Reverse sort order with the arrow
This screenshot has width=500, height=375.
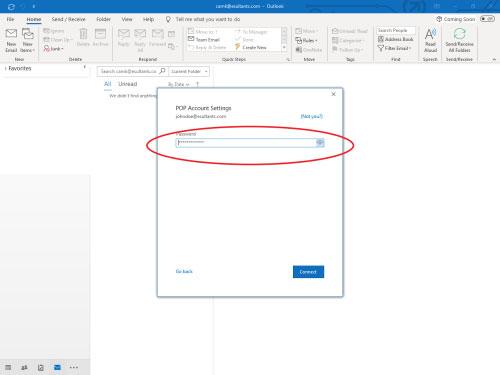[x=197, y=84]
